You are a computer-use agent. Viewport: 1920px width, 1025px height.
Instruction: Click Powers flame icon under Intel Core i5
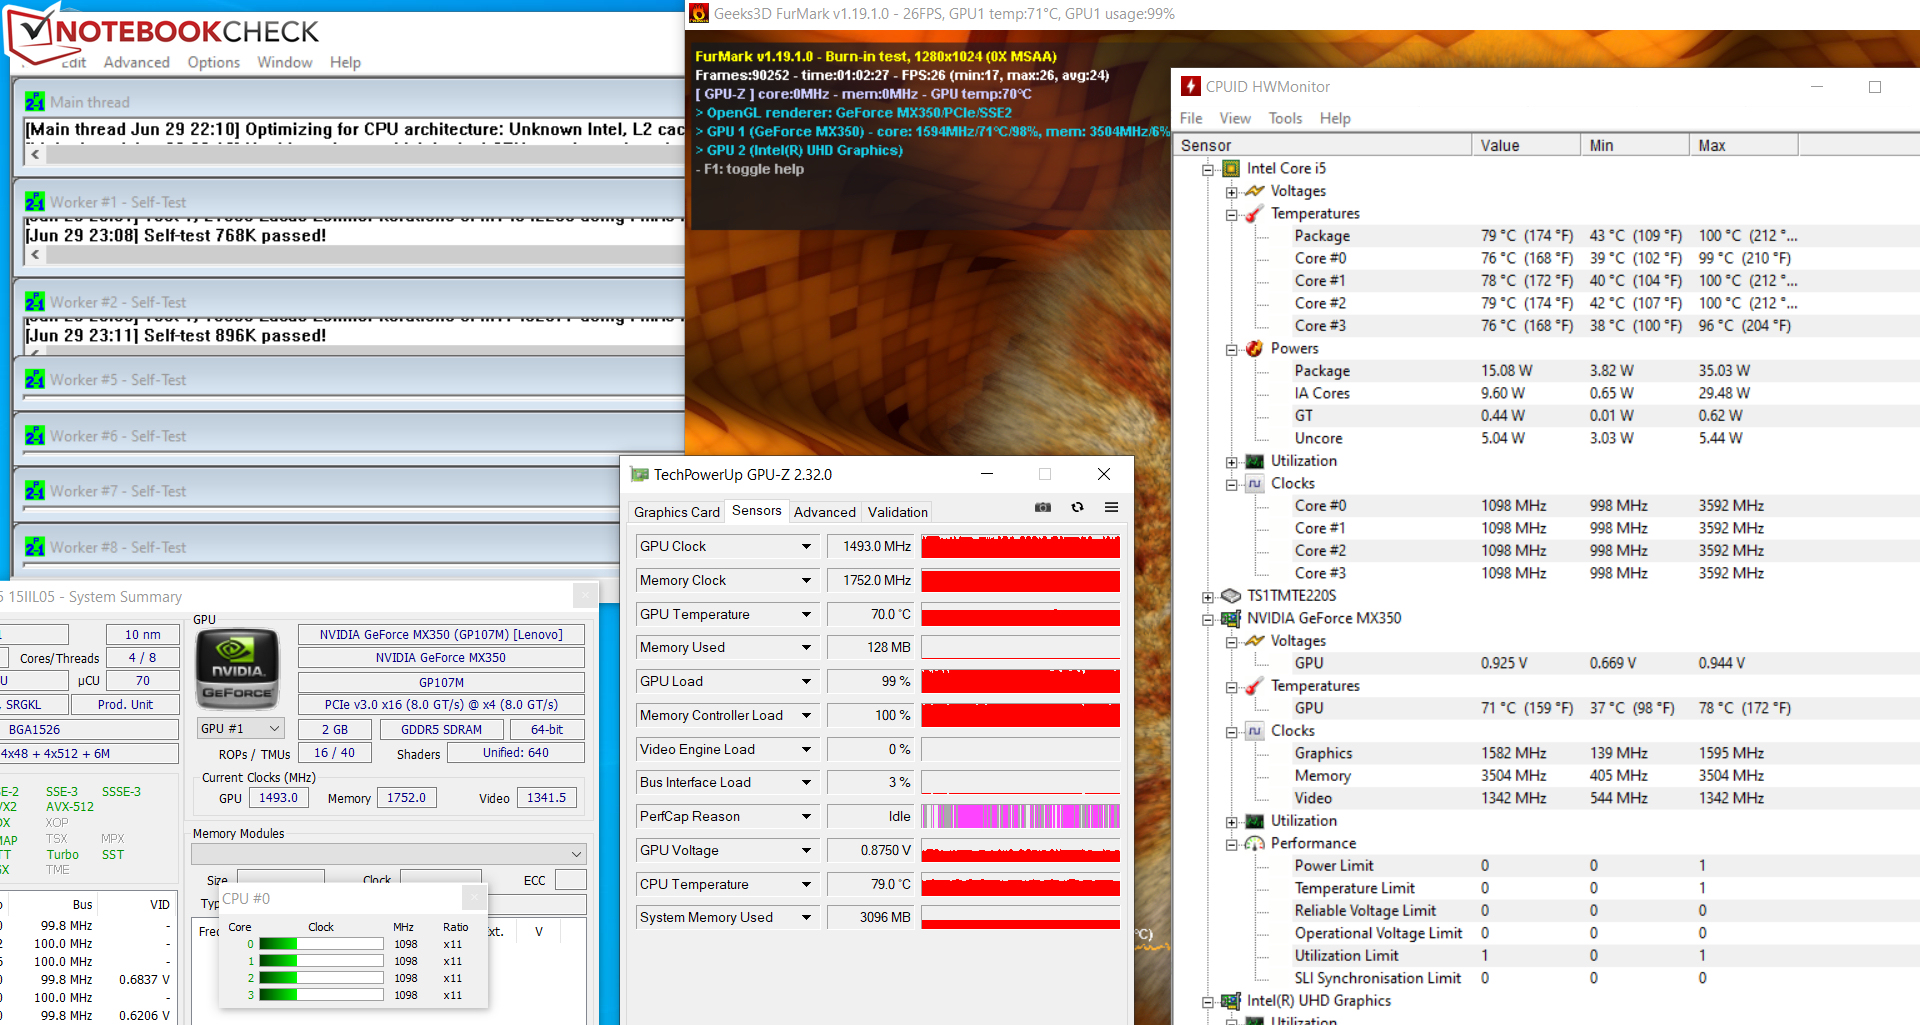pyautogui.click(x=1254, y=348)
